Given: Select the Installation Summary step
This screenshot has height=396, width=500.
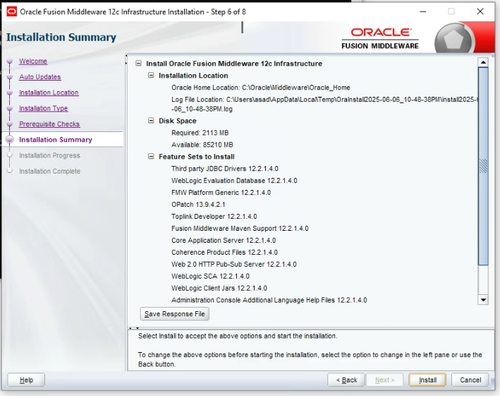Looking at the screenshot, I should pos(56,140).
